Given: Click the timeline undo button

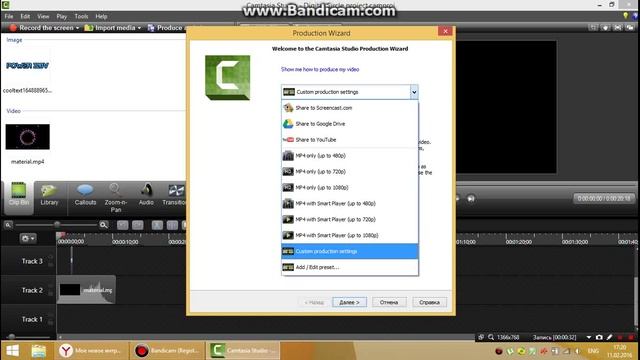Looking at the screenshot, I should [x=122, y=225].
